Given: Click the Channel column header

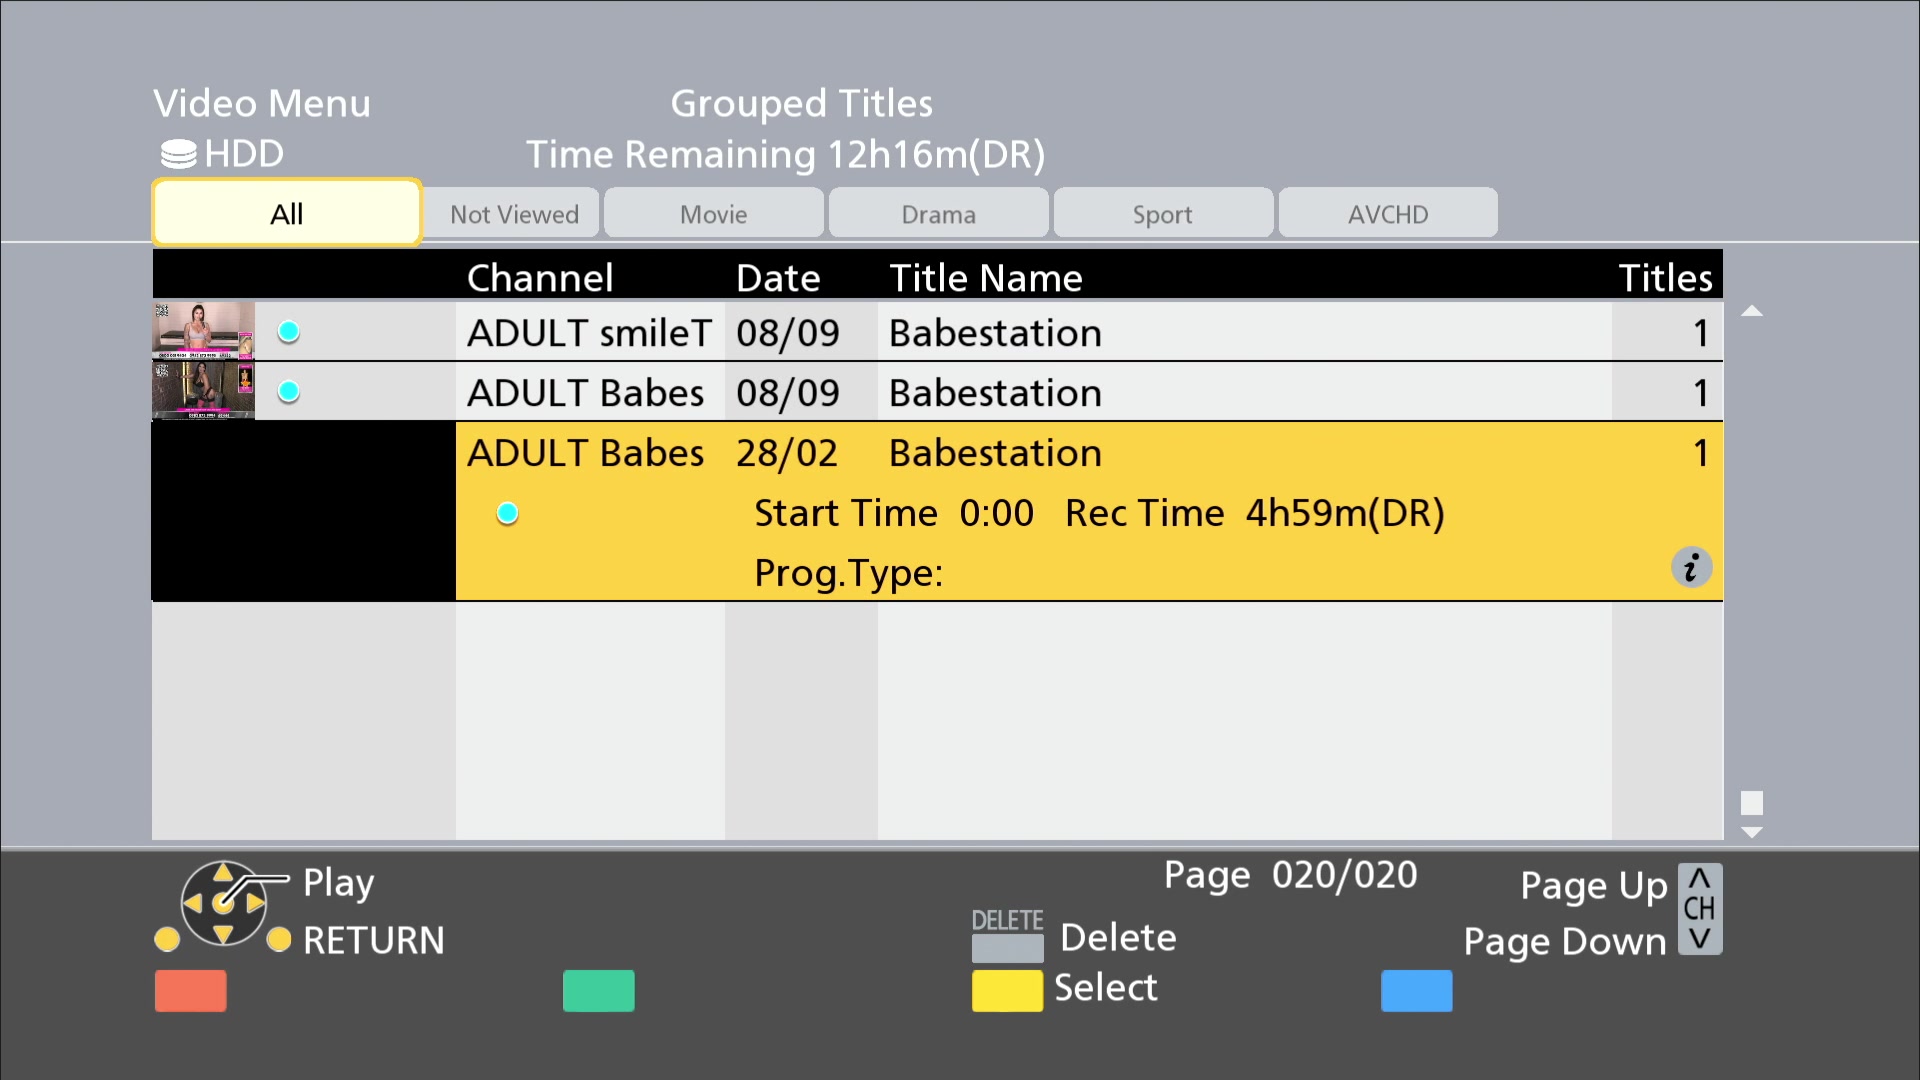Looking at the screenshot, I should click(540, 278).
